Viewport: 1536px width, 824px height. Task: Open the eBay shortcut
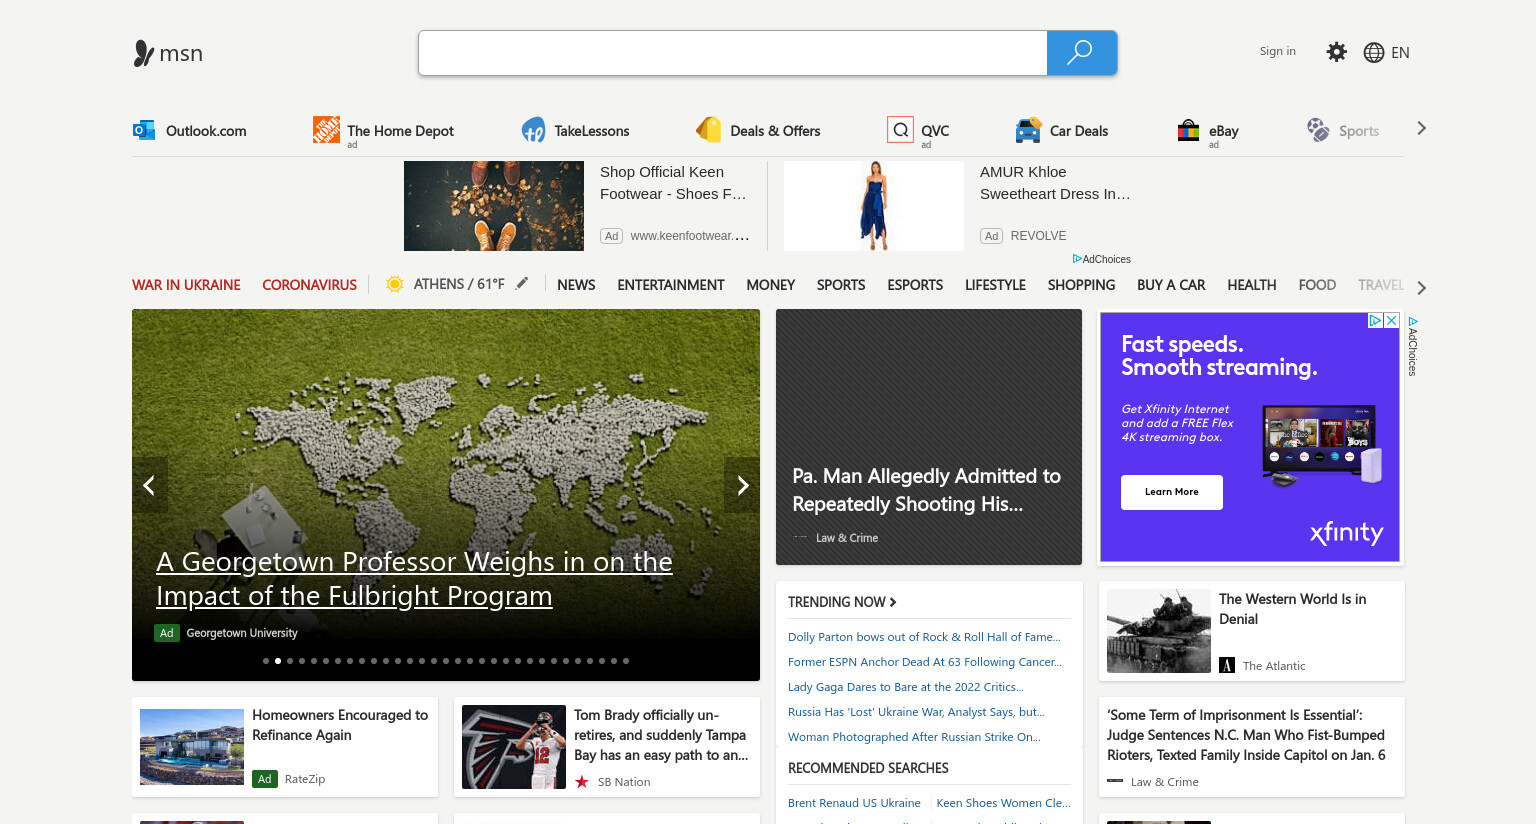coord(1207,130)
